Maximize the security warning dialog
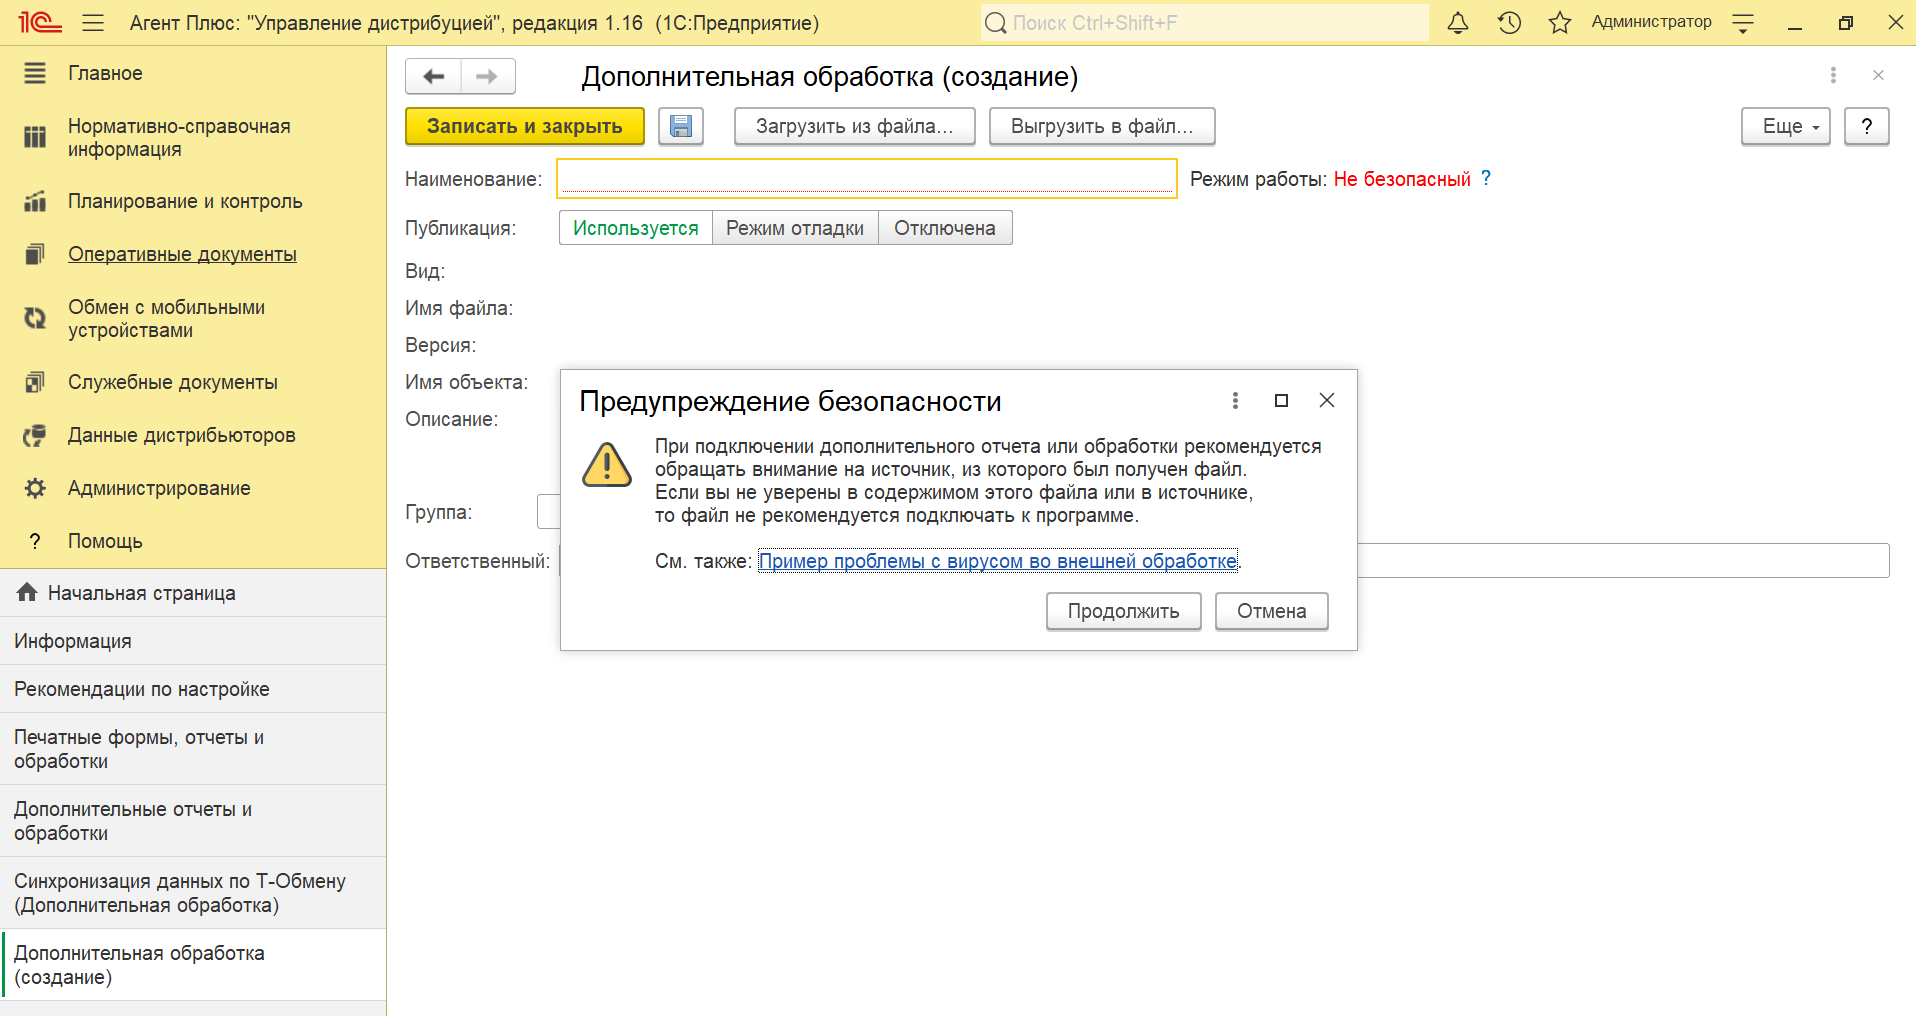 point(1281,400)
